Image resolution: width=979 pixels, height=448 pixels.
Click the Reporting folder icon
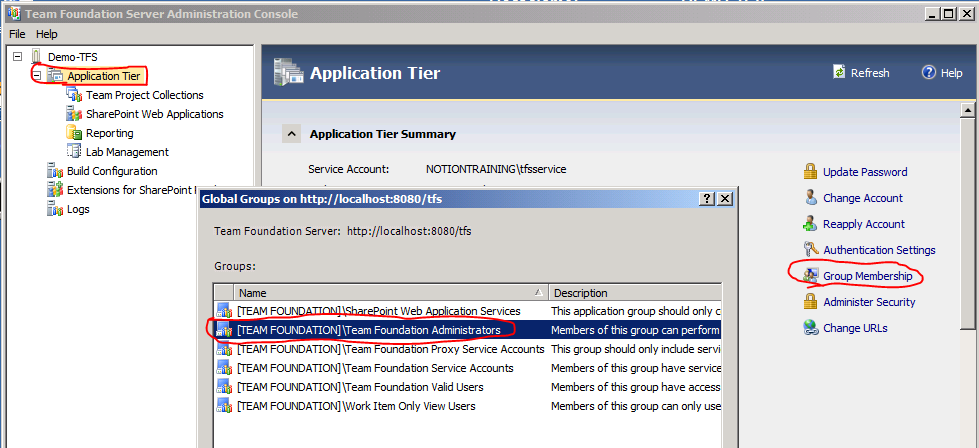(75, 133)
